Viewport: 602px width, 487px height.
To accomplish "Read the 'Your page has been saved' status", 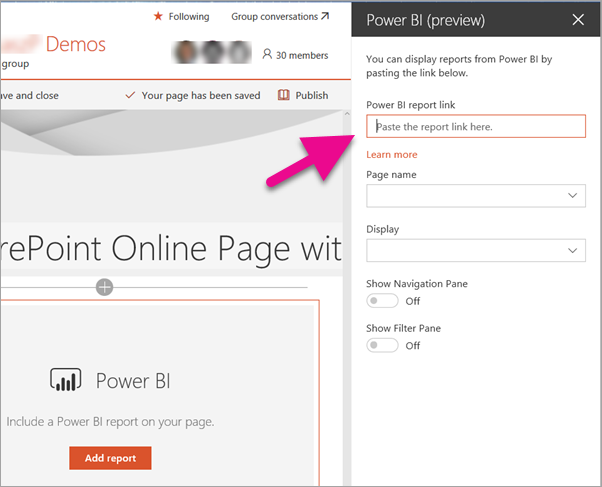I will 201,95.
